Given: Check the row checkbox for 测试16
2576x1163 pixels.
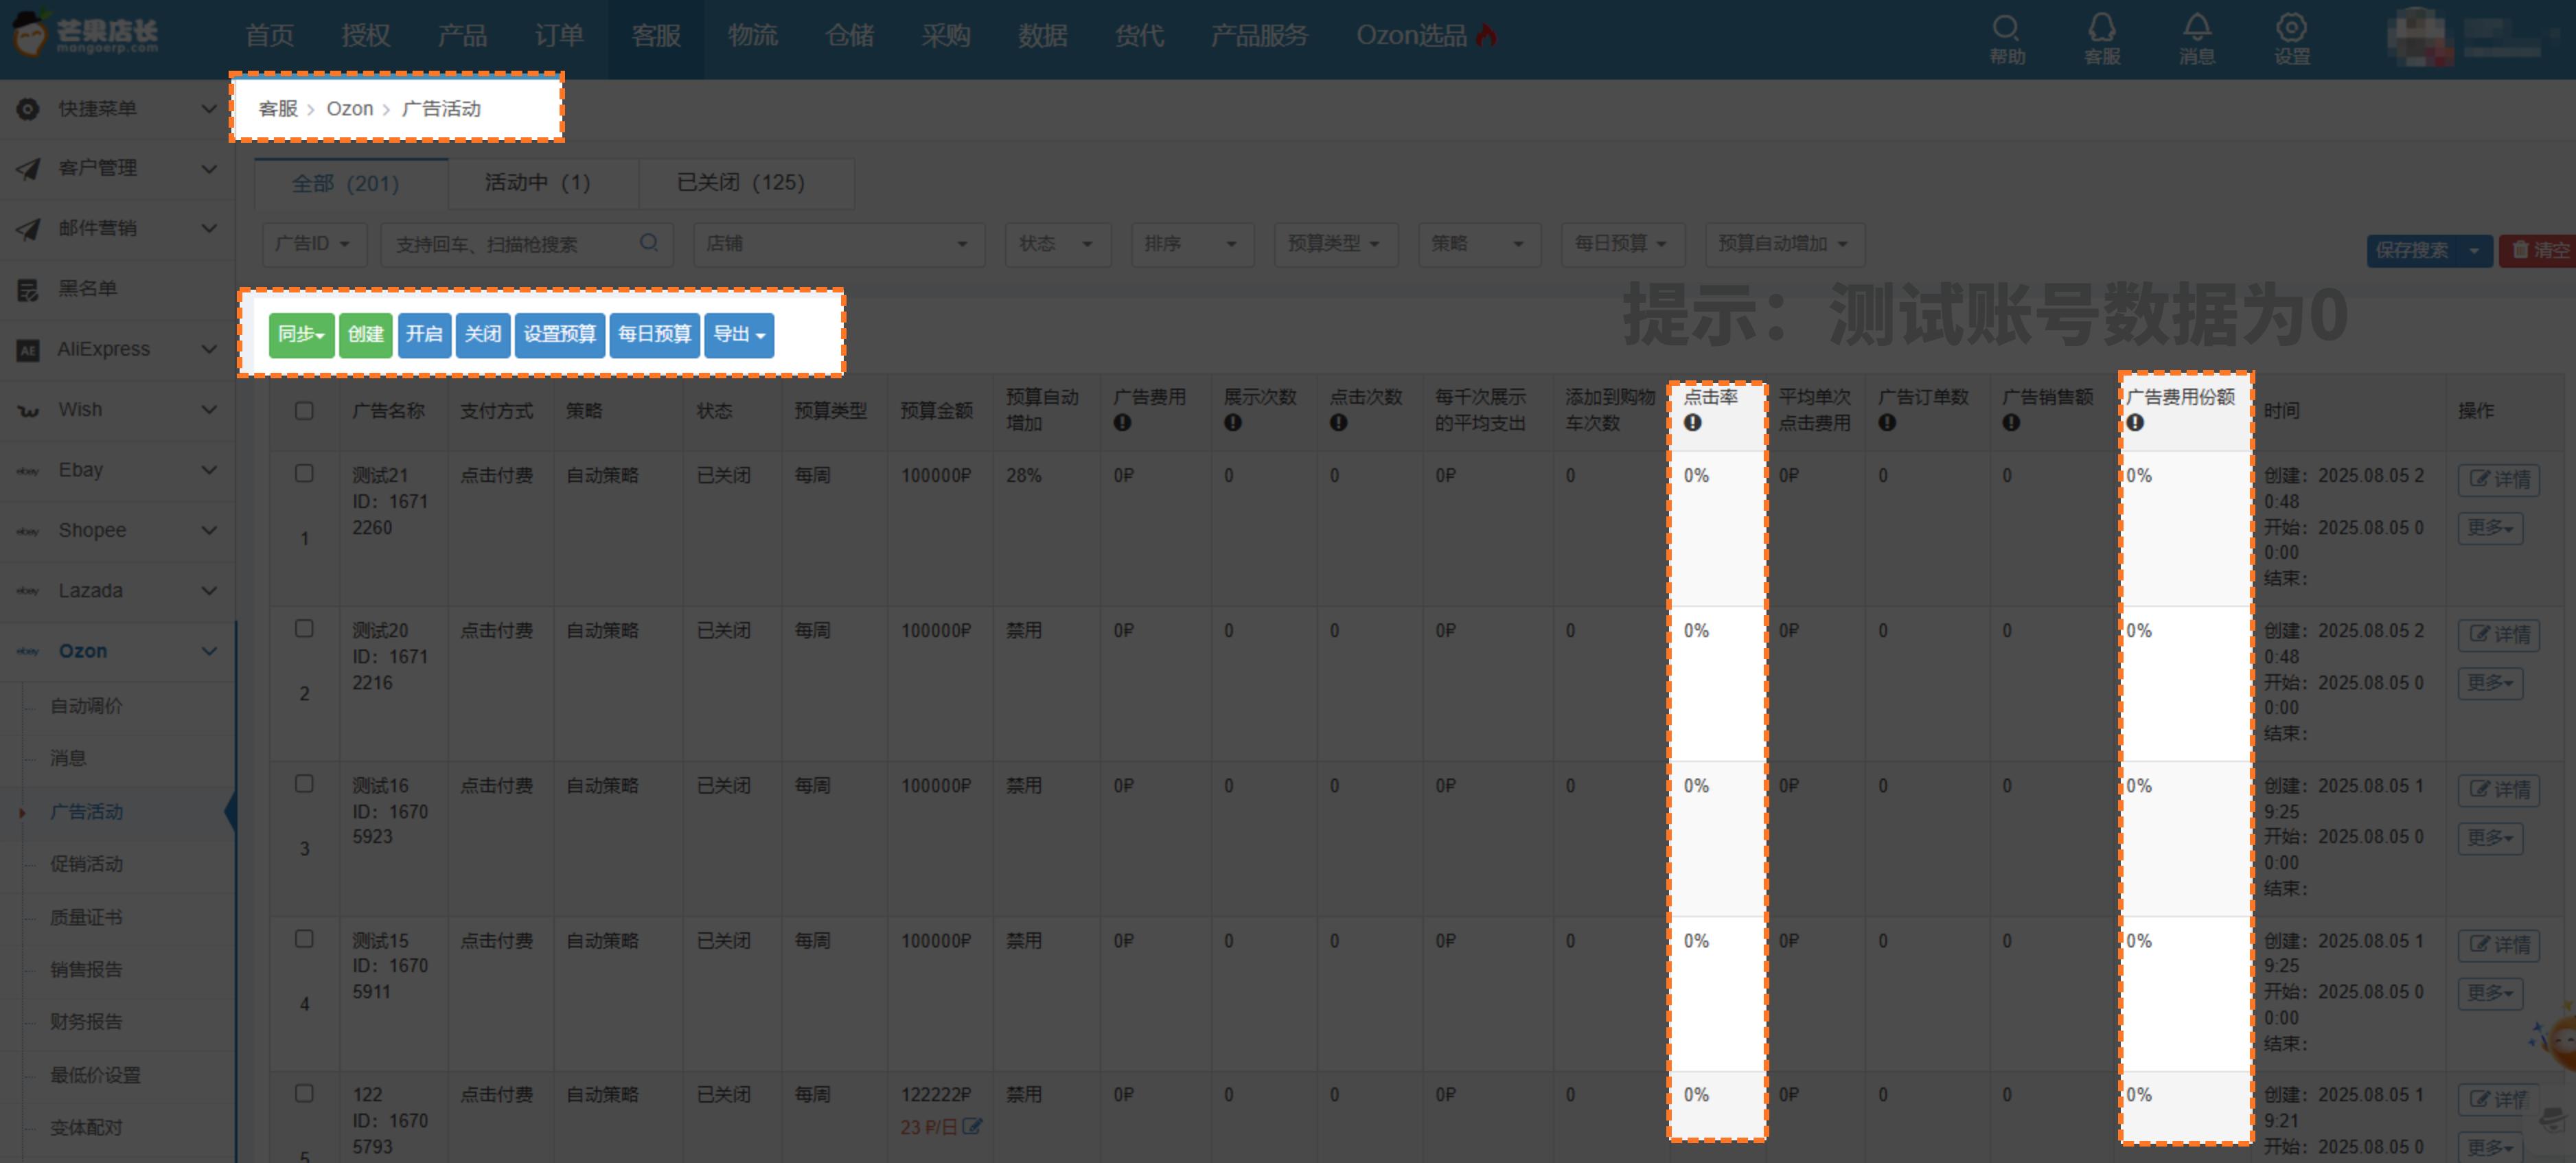Looking at the screenshot, I should click(304, 784).
